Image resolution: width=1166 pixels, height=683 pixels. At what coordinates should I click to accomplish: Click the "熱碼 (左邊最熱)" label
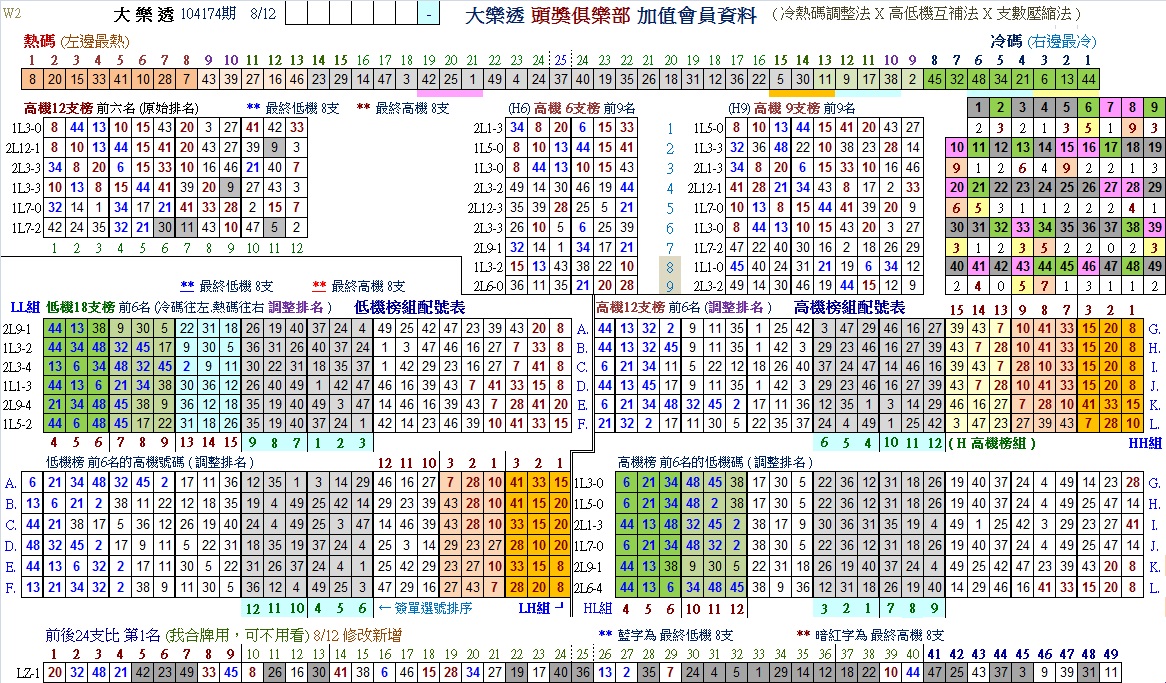(x=77, y=41)
